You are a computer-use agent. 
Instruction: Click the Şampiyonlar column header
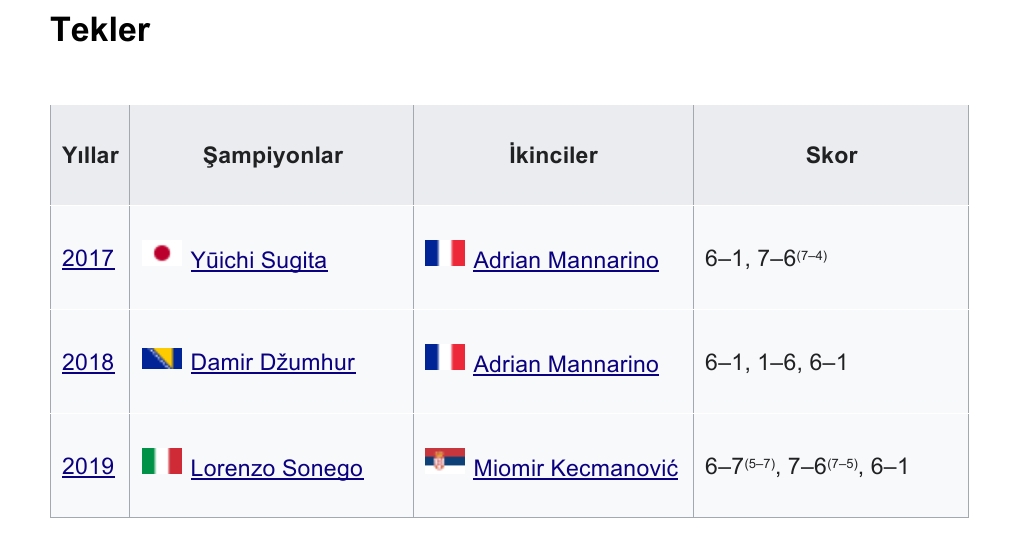(x=272, y=156)
